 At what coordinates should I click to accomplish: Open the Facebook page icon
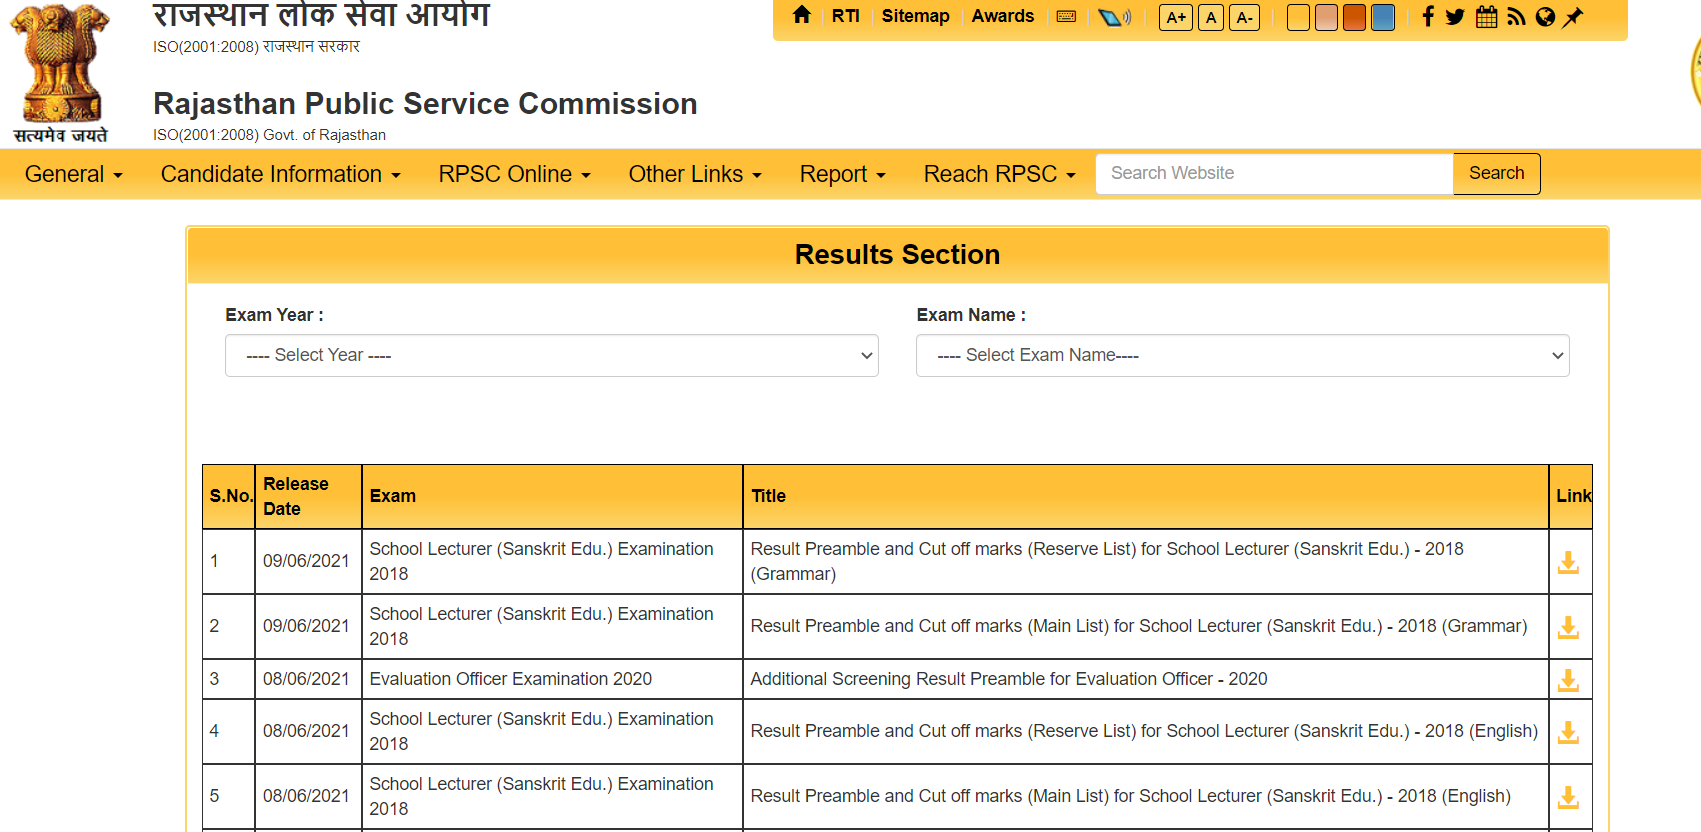(1428, 17)
